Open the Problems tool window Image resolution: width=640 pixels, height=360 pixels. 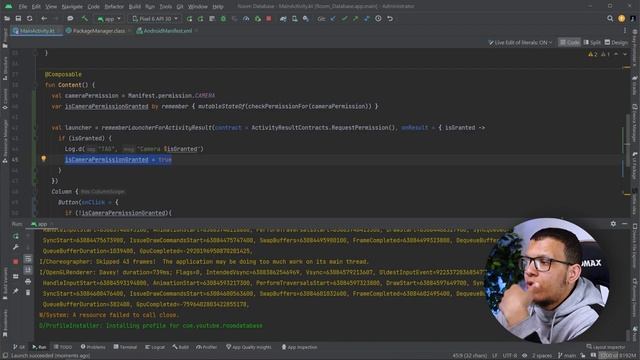point(93,347)
